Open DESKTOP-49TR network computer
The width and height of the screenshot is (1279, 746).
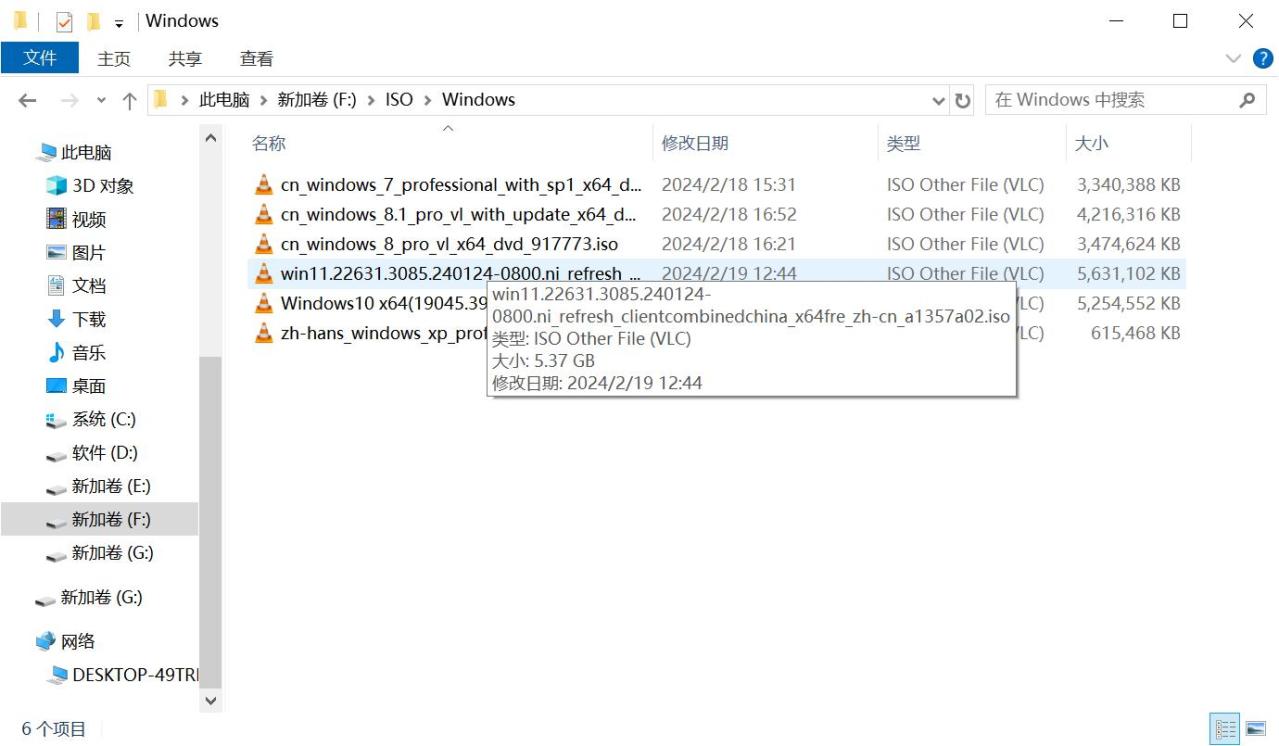(x=135, y=675)
